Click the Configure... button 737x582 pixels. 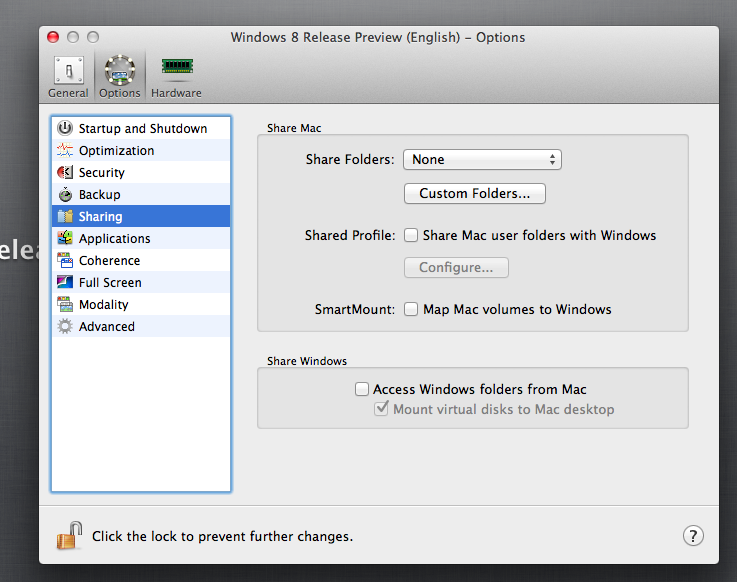coord(456,267)
